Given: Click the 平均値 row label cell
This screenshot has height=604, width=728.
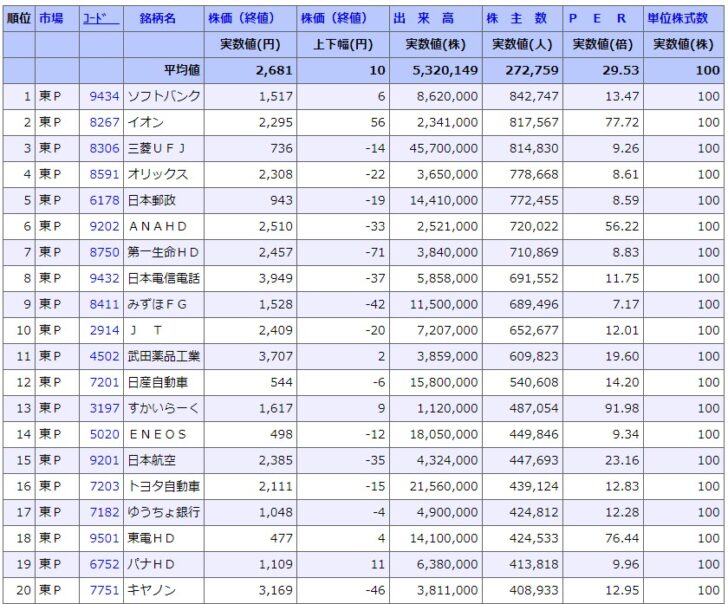Looking at the screenshot, I should [182, 70].
